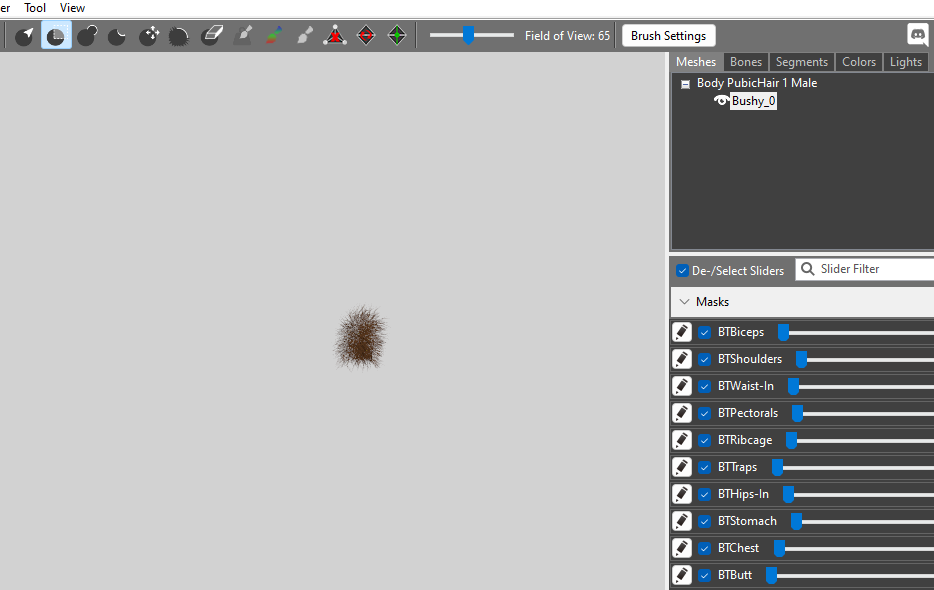Switch to the Meshes tab
Screen dimensions: 934x590
[696, 62]
